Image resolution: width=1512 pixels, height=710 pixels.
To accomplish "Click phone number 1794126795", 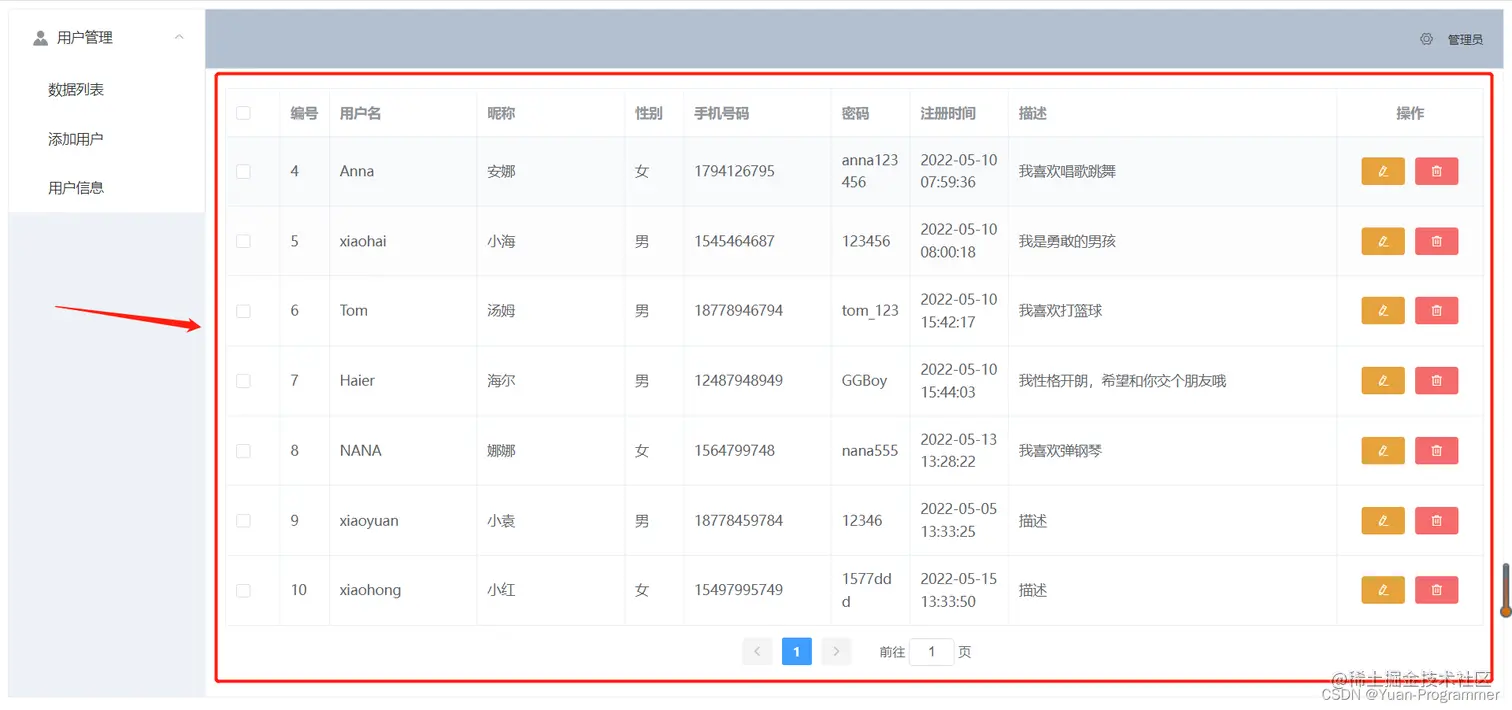I will tap(735, 171).
